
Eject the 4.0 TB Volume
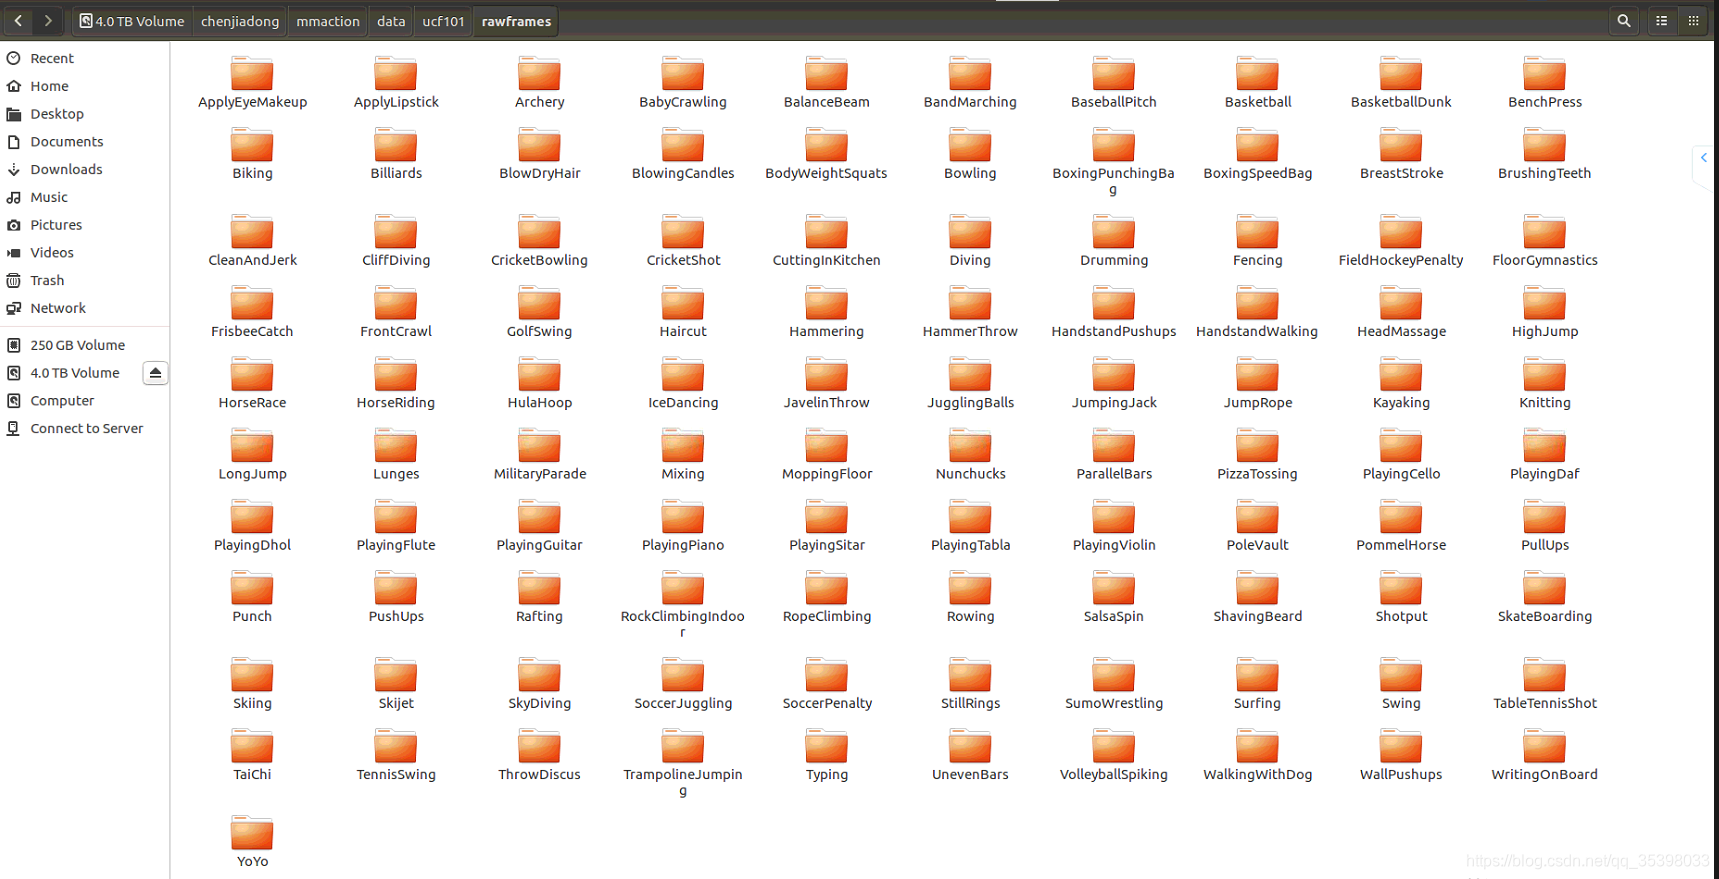(x=155, y=373)
